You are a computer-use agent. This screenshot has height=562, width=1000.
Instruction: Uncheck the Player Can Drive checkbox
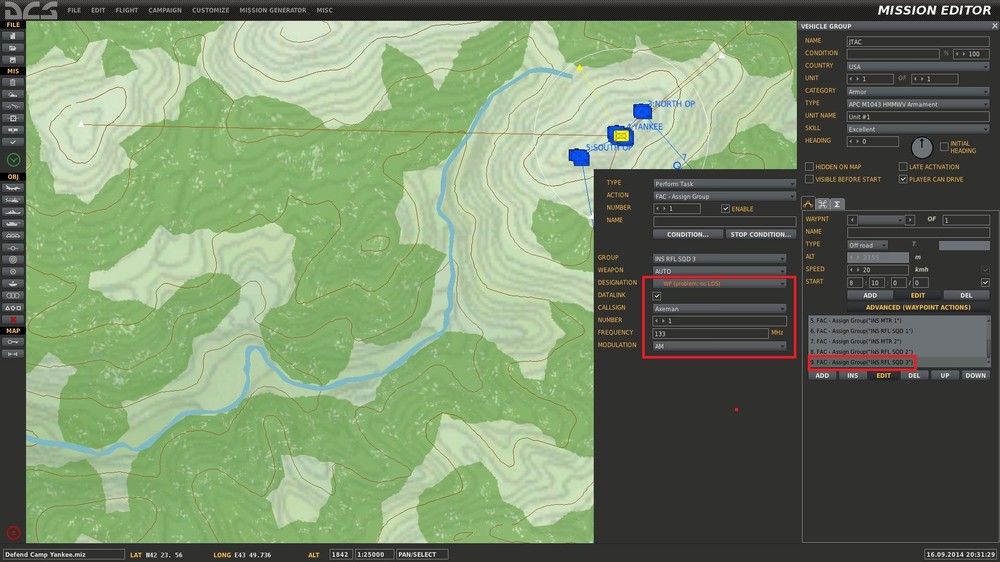tap(903, 179)
